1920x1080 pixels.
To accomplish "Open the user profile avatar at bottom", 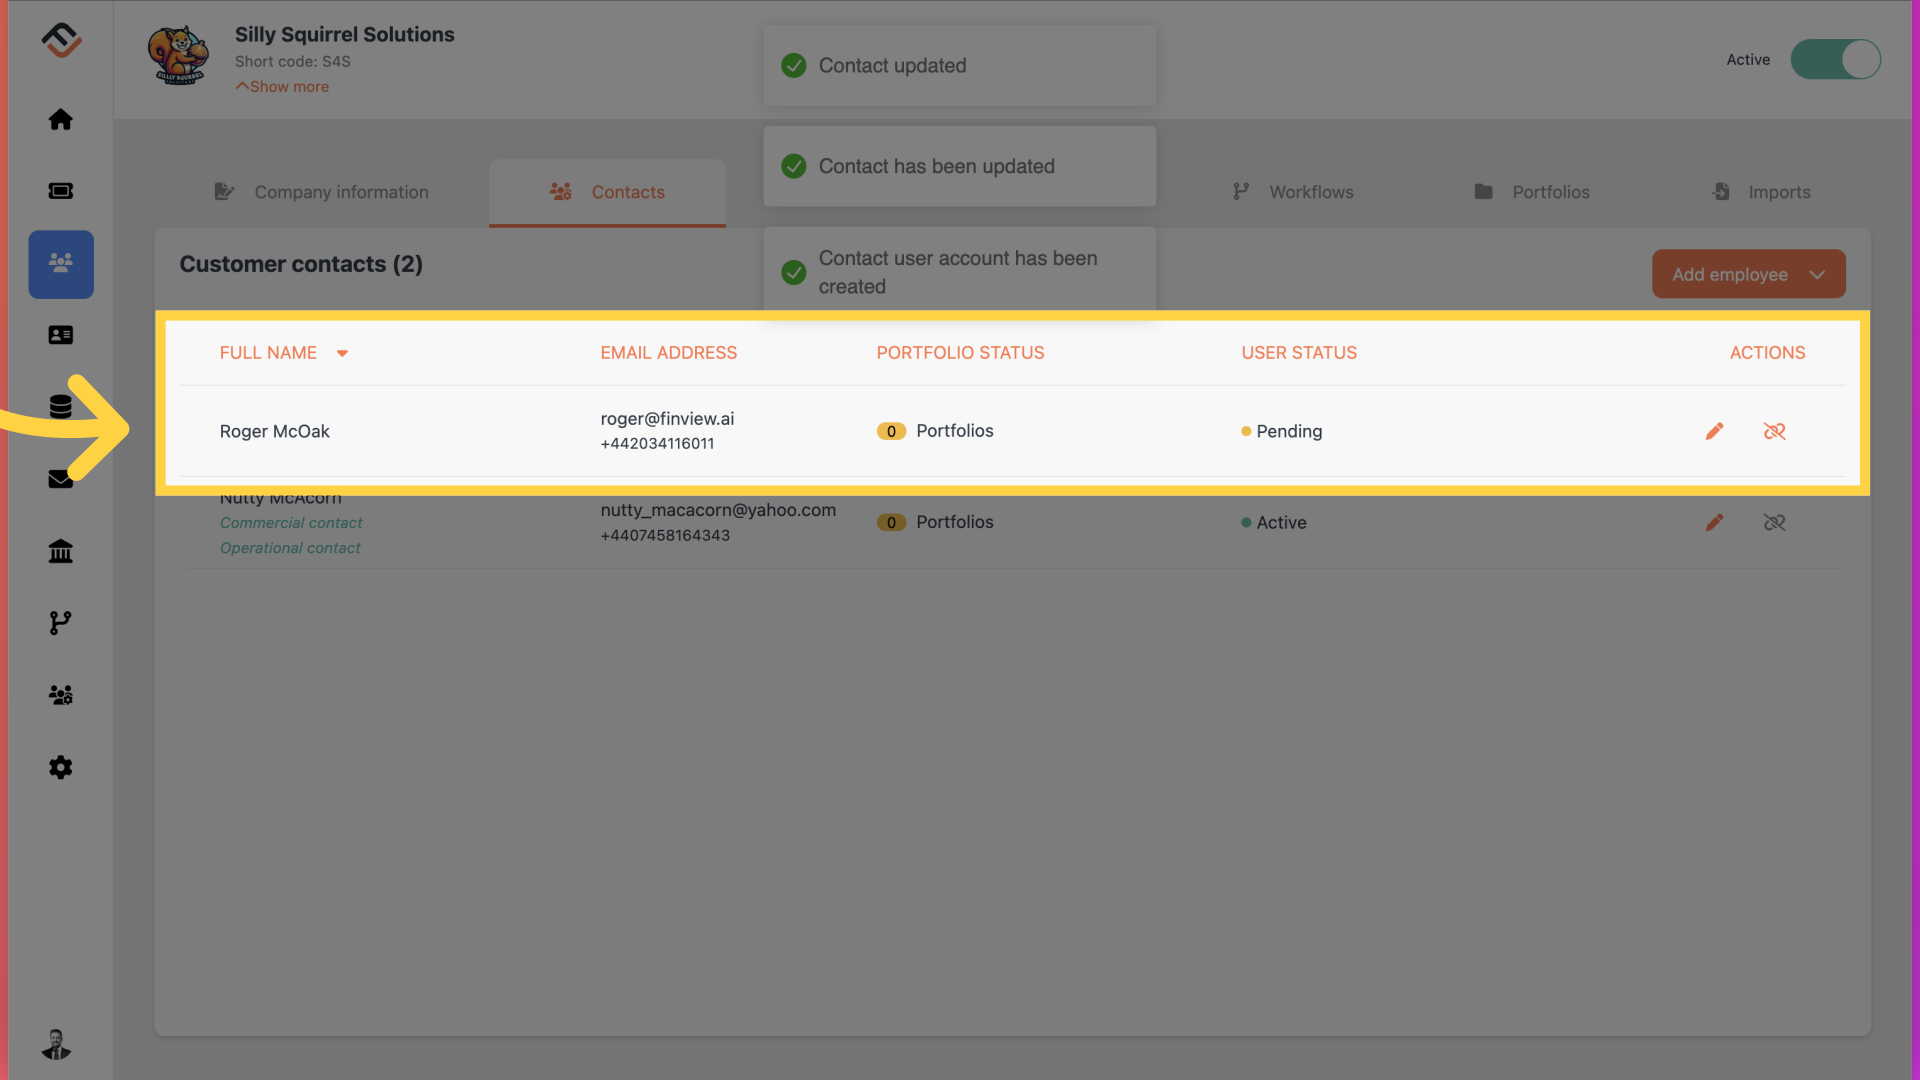I will [56, 1044].
